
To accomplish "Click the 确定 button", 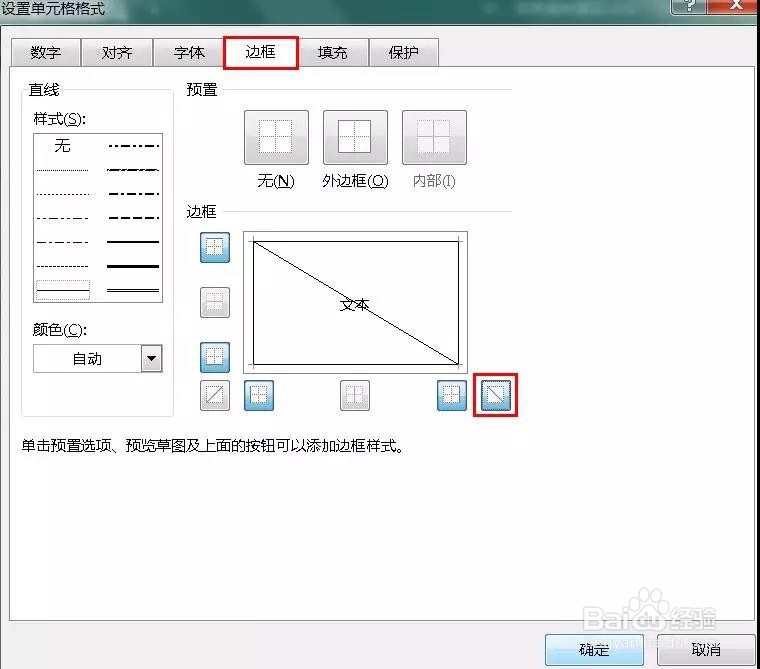I will tap(594, 650).
